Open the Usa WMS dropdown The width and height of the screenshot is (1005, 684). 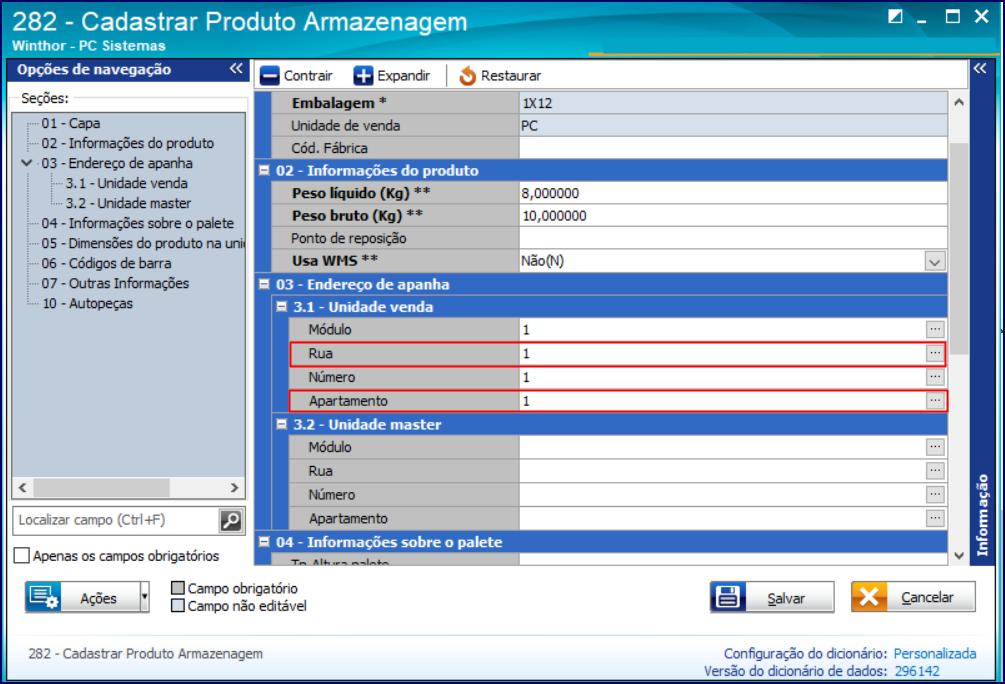[934, 261]
